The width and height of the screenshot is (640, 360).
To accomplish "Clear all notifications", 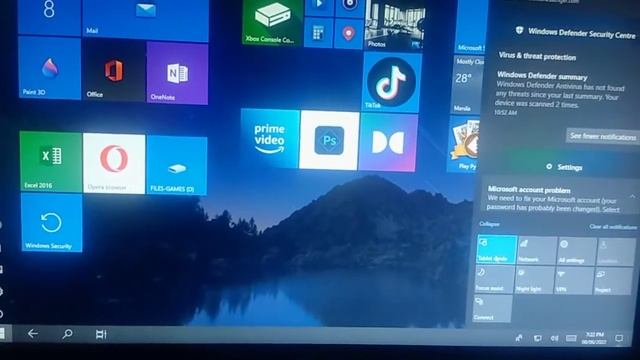I will click(613, 227).
